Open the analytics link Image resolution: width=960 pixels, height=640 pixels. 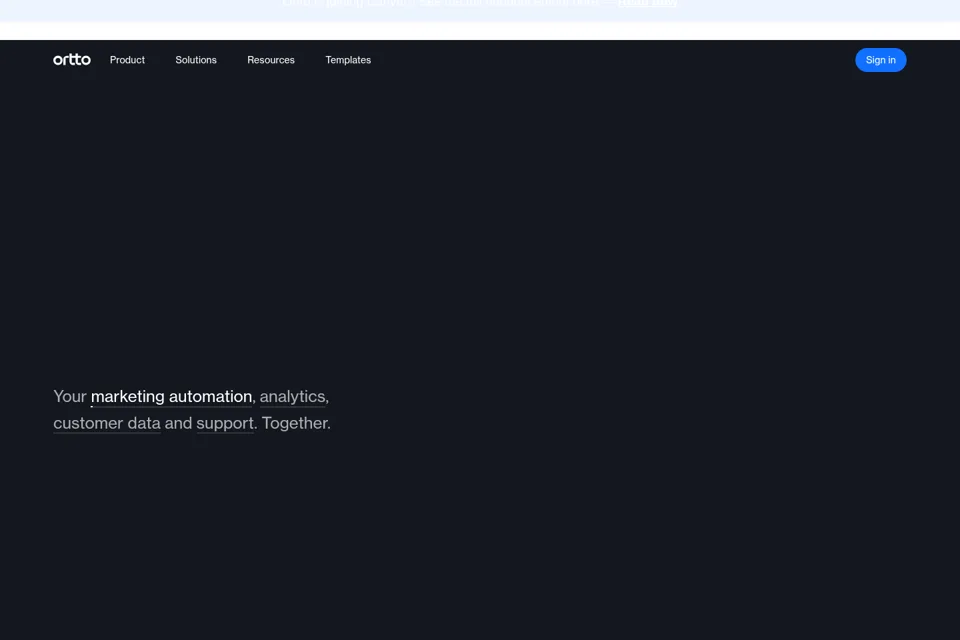293,397
